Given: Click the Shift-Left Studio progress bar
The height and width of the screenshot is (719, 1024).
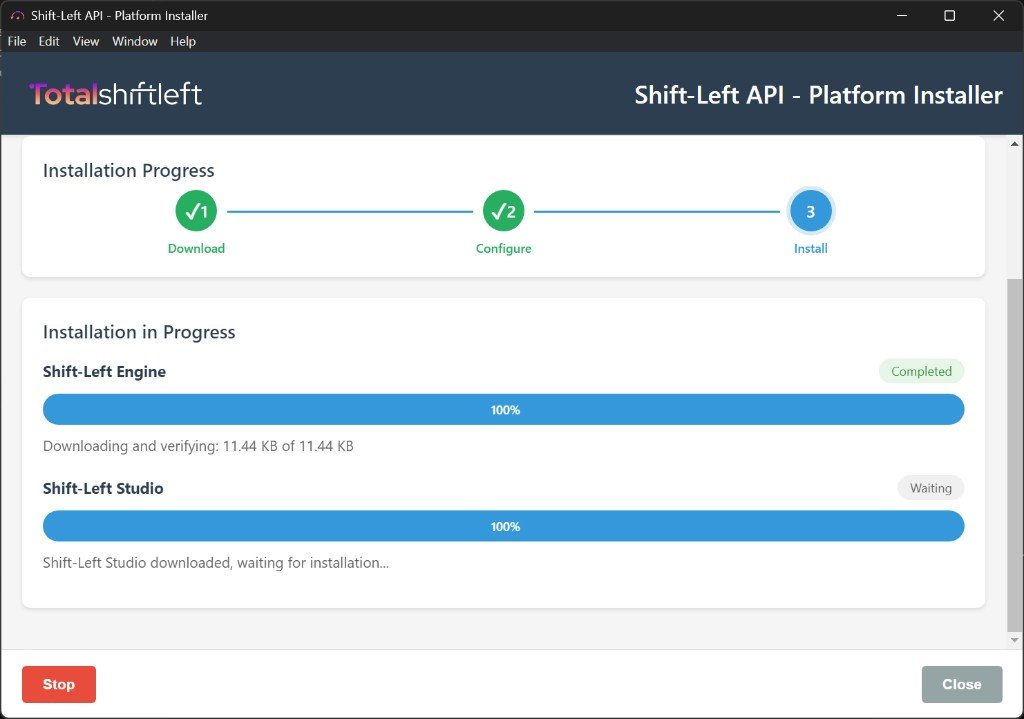Looking at the screenshot, I should (x=503, y=526).
